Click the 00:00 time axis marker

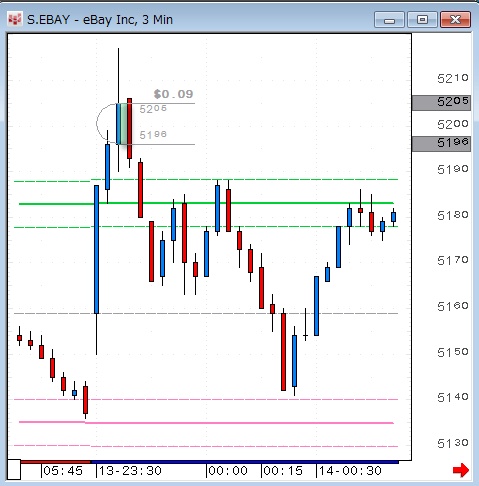click(228, 471)
